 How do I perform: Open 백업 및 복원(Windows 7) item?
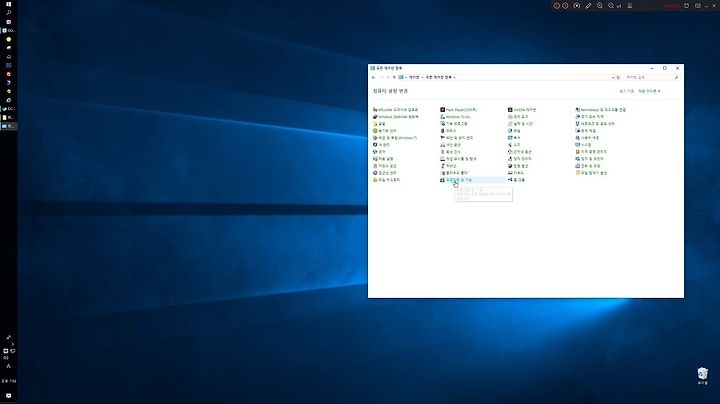pyautogui.click(x=395, y=138)
